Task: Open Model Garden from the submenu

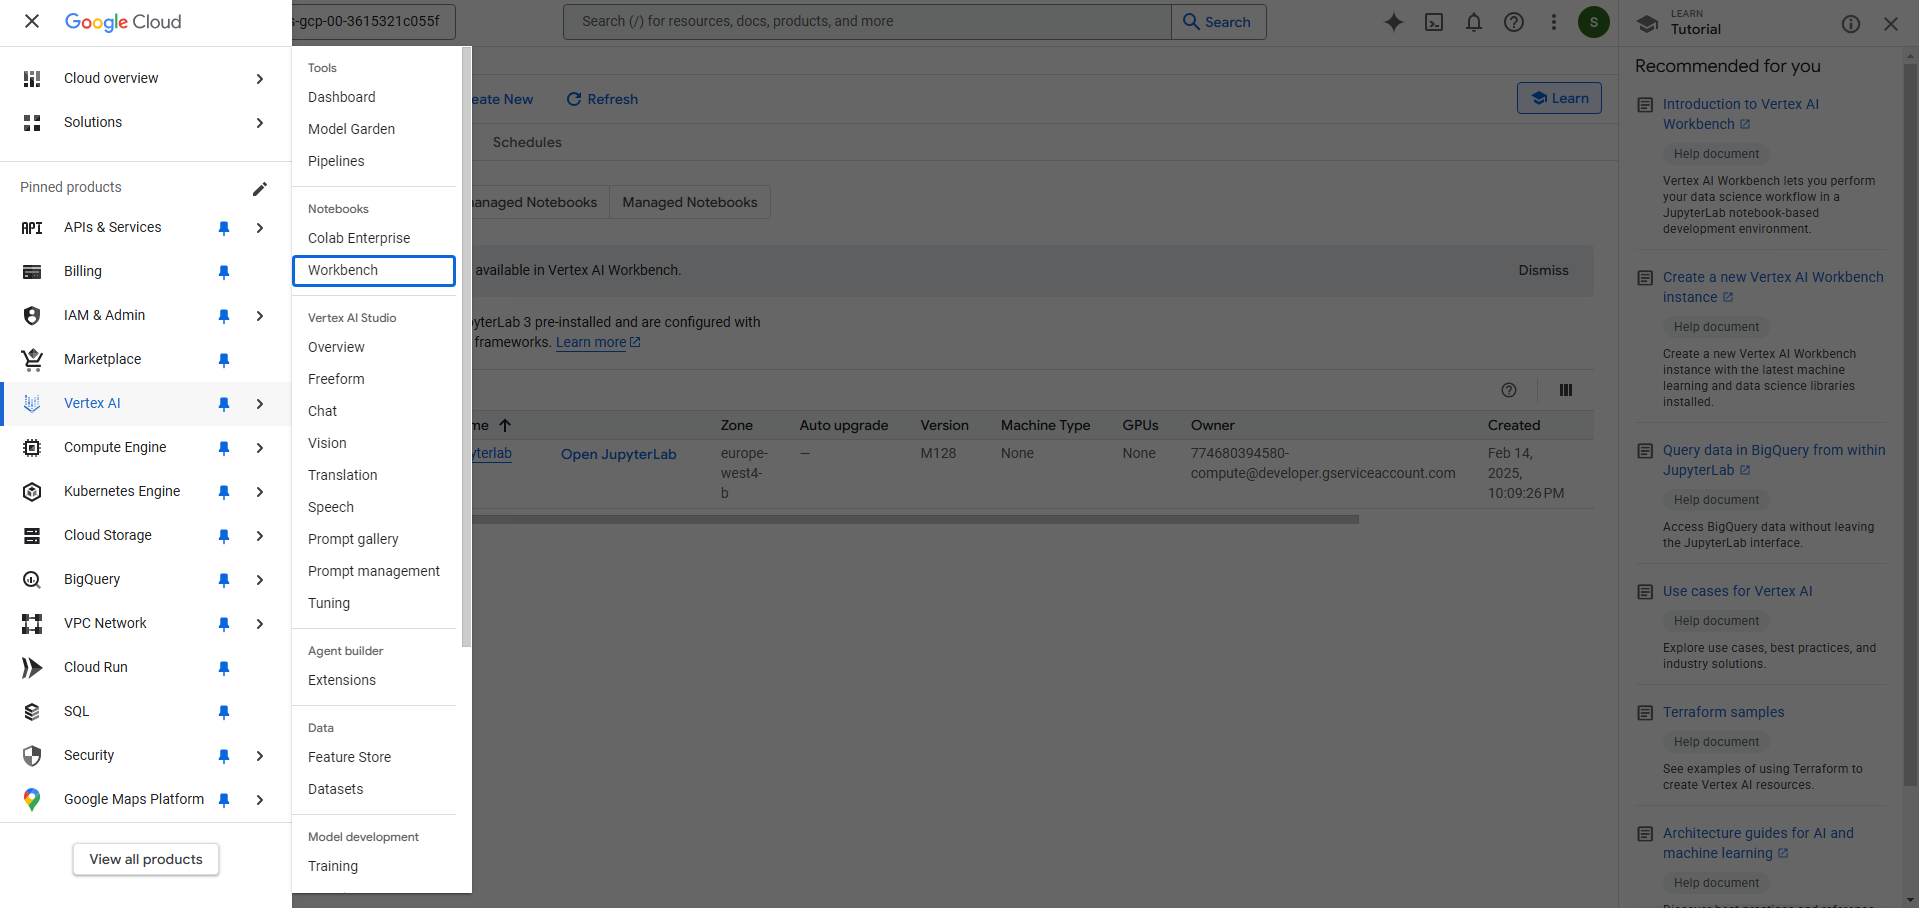Action: point(374,129)
